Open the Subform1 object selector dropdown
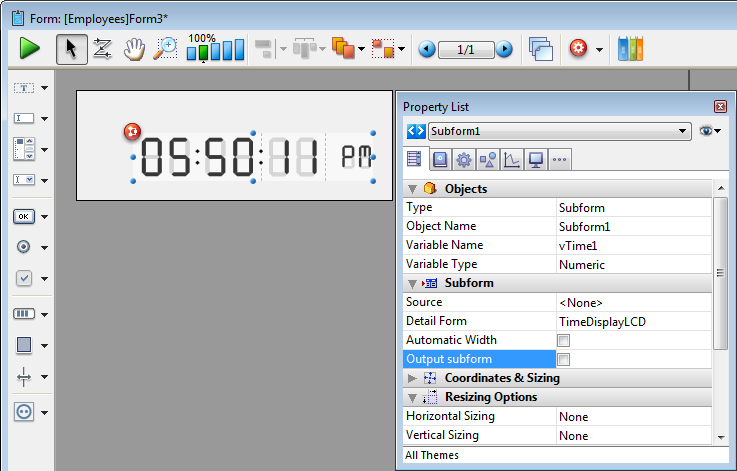The height and width of the screenshot is (471, 737). click(683, 131)
